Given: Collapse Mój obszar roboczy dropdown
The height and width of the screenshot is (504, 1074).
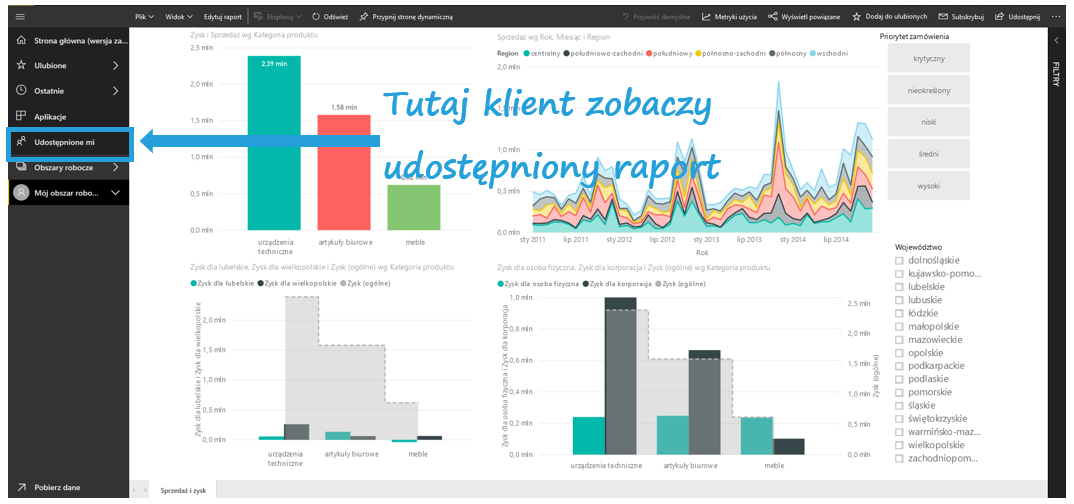Looking at the screenshot, I should coord(115,193).
